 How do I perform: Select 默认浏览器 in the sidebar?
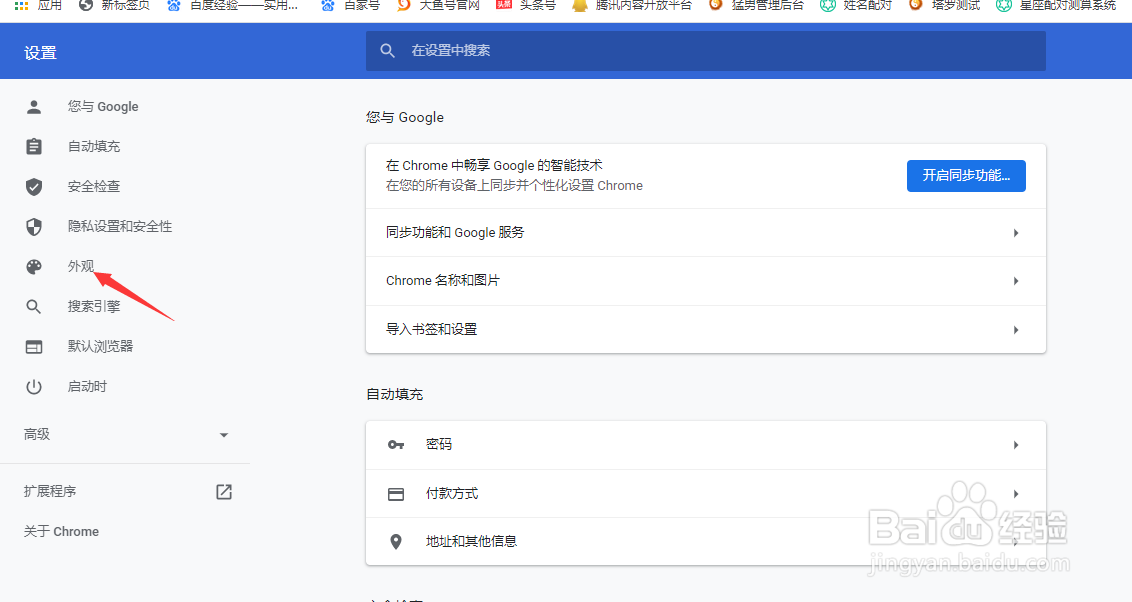click(100, 346)
